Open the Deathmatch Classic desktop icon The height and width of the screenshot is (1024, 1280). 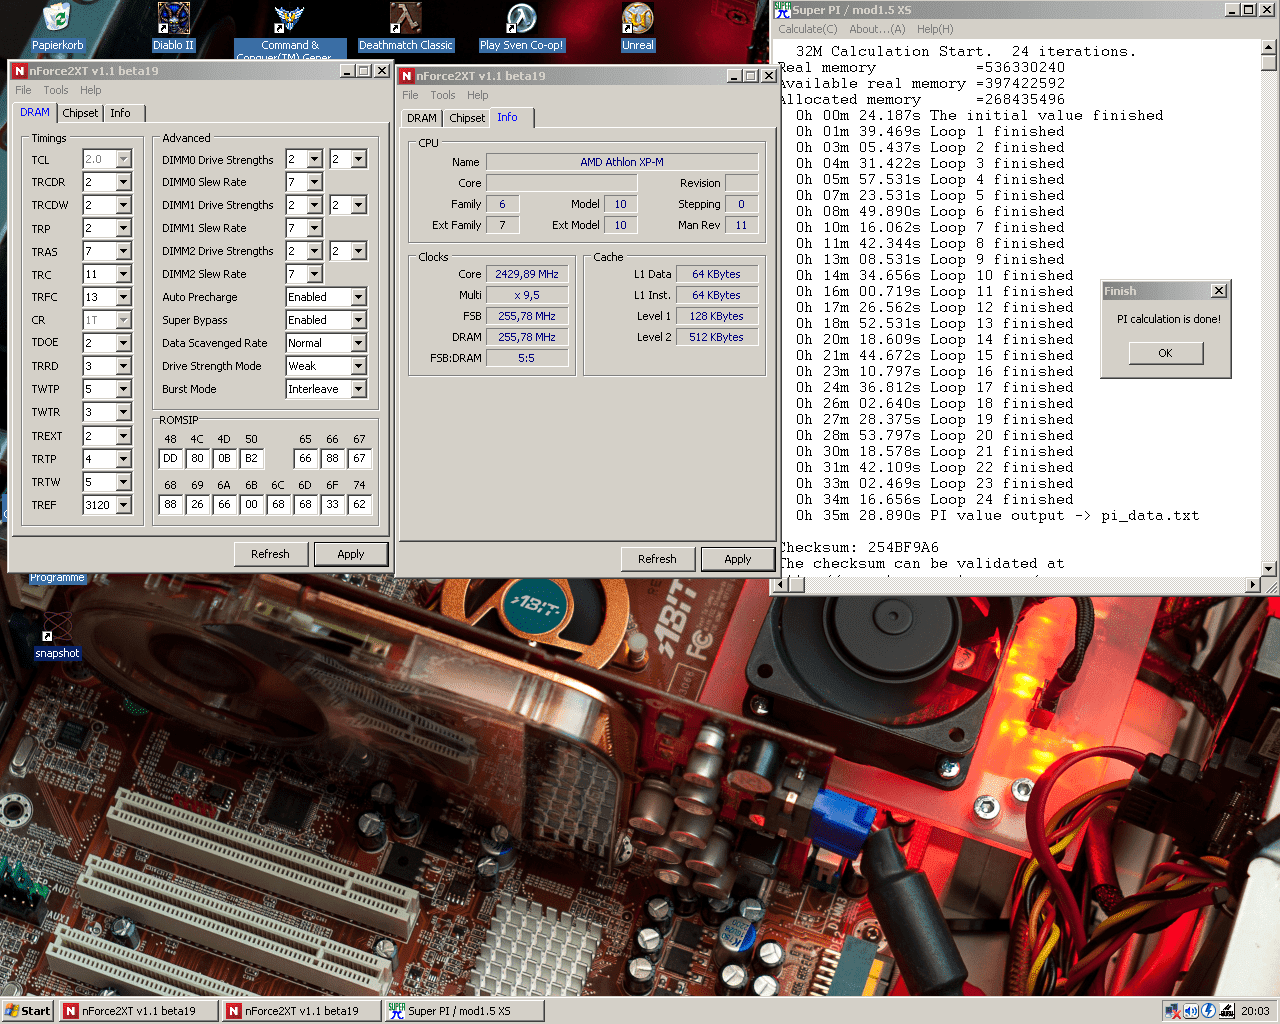coord(405,18)
